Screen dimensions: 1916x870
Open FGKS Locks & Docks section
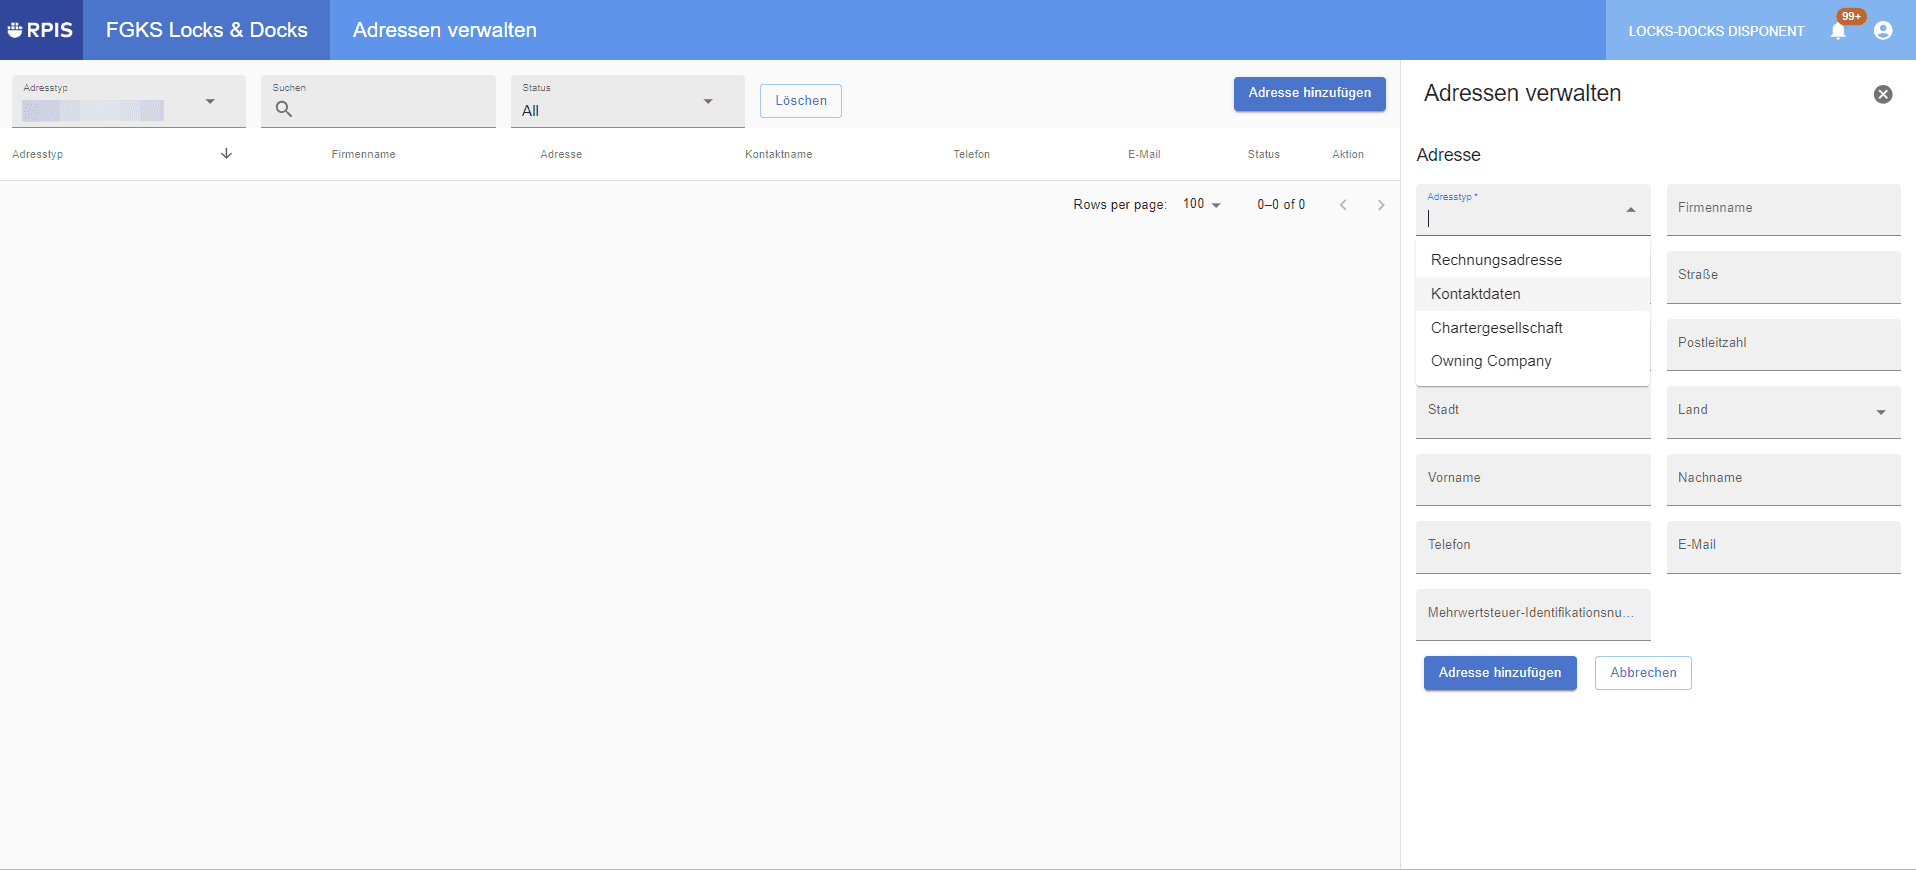coord(207,30)
